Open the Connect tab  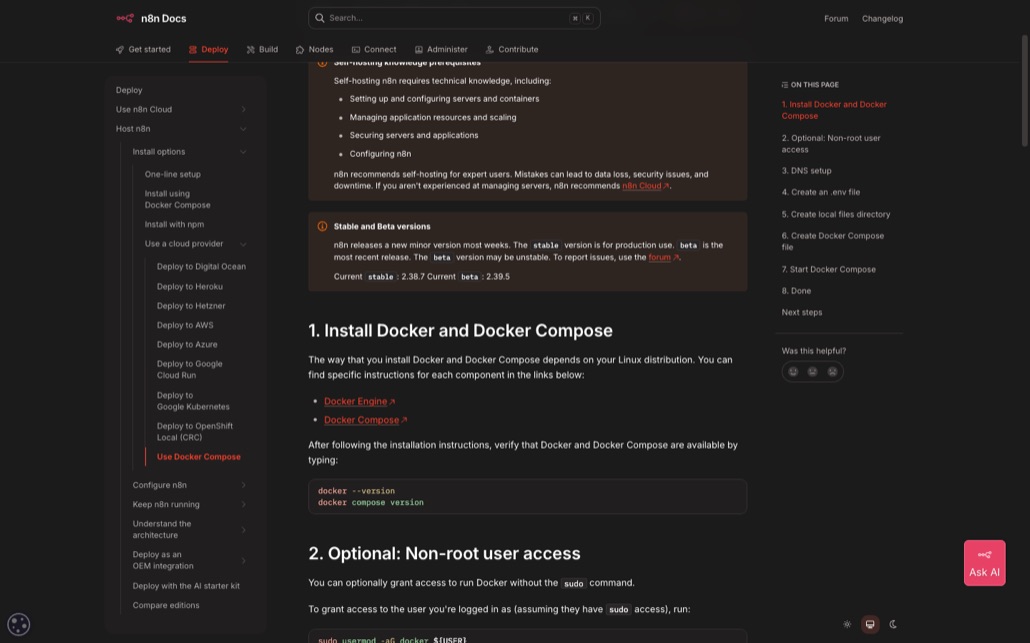pyautogui.click(x=374, y=50)
